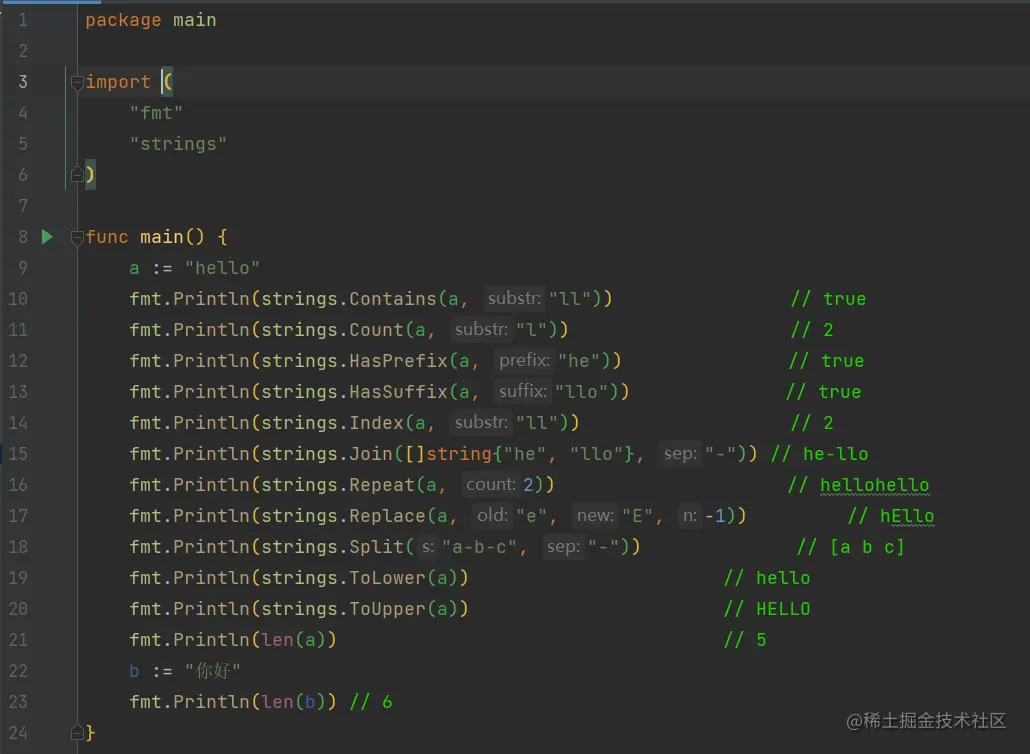Click the "prefix:" parameter hint
The height and width of the screenshot is (754, 1030).
(x=524, y=361)
